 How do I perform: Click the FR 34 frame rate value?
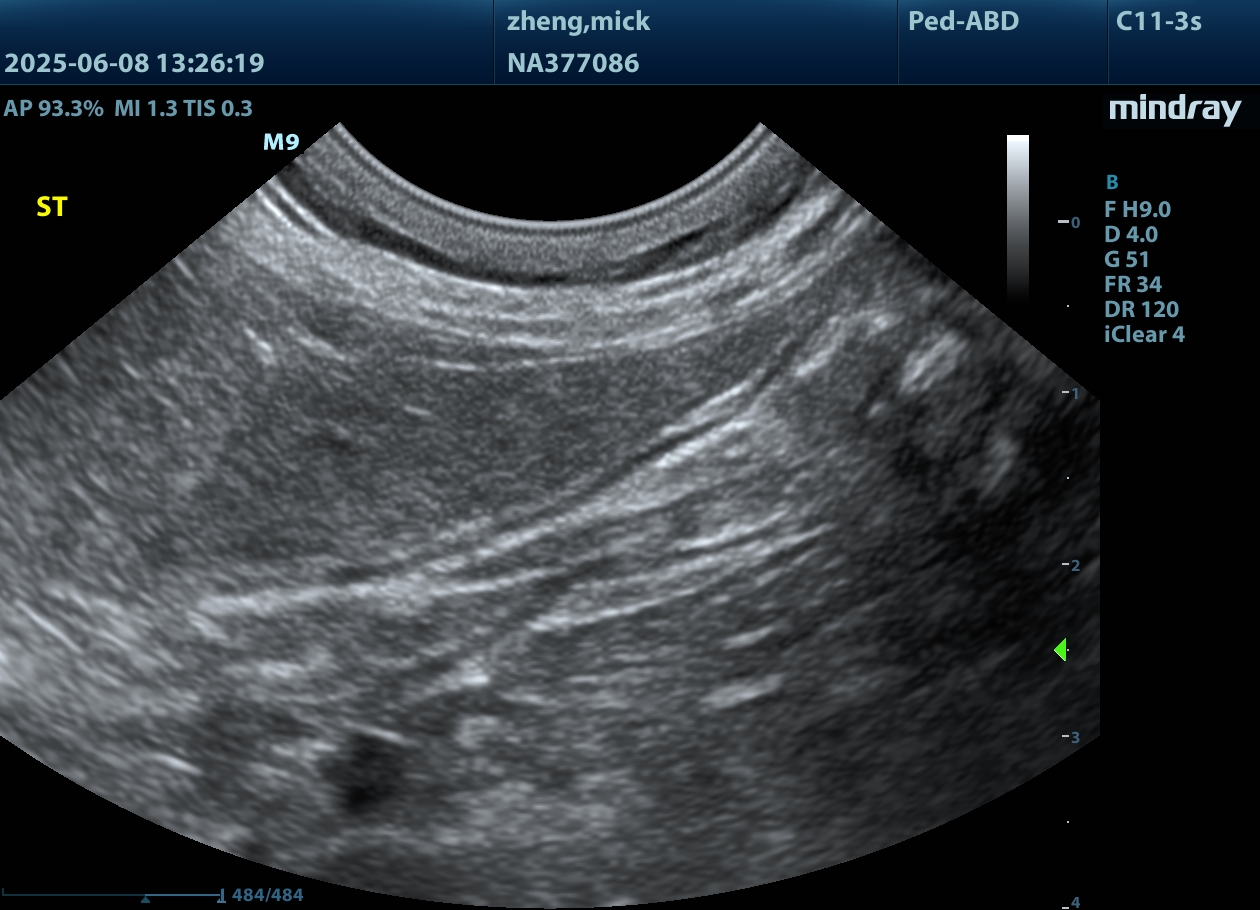[x=1133, y=284]
